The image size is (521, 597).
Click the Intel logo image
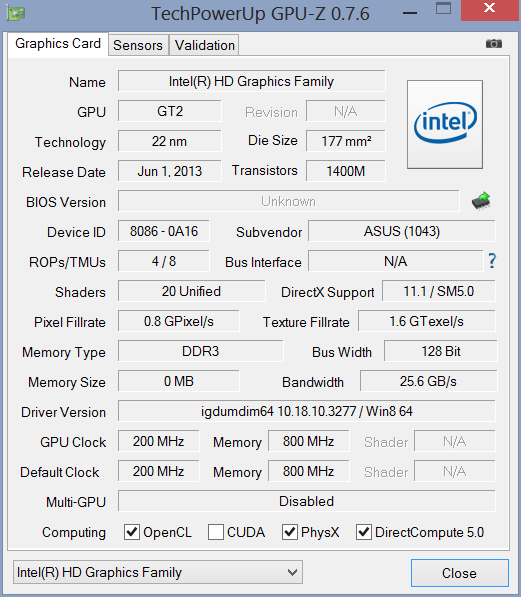tap(445, 124)
